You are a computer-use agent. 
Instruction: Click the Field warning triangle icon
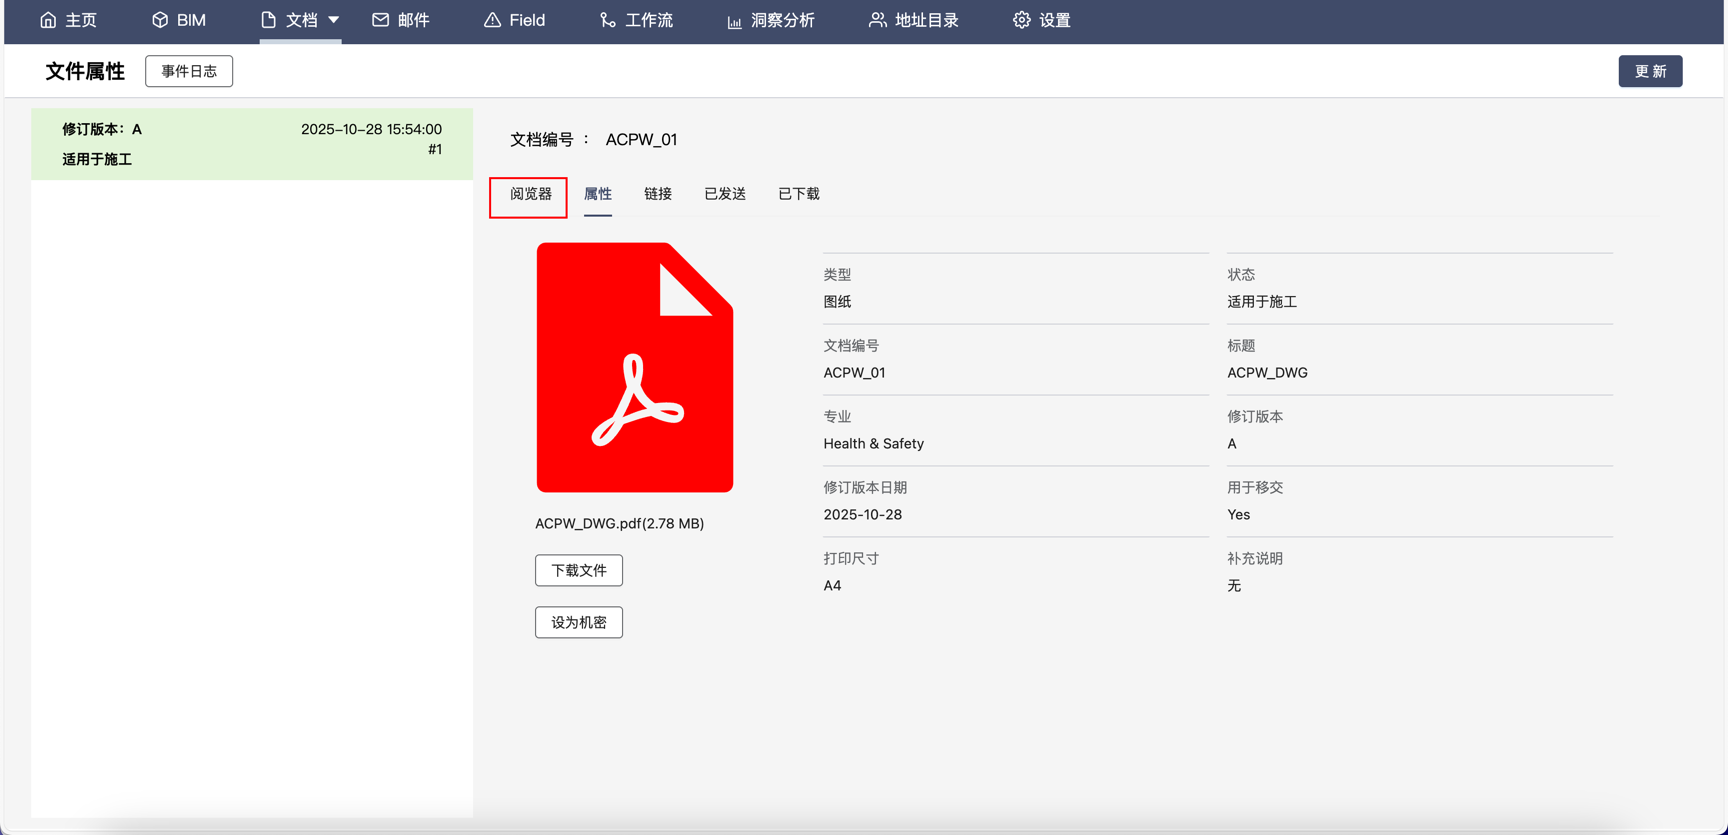click(492, 20)
